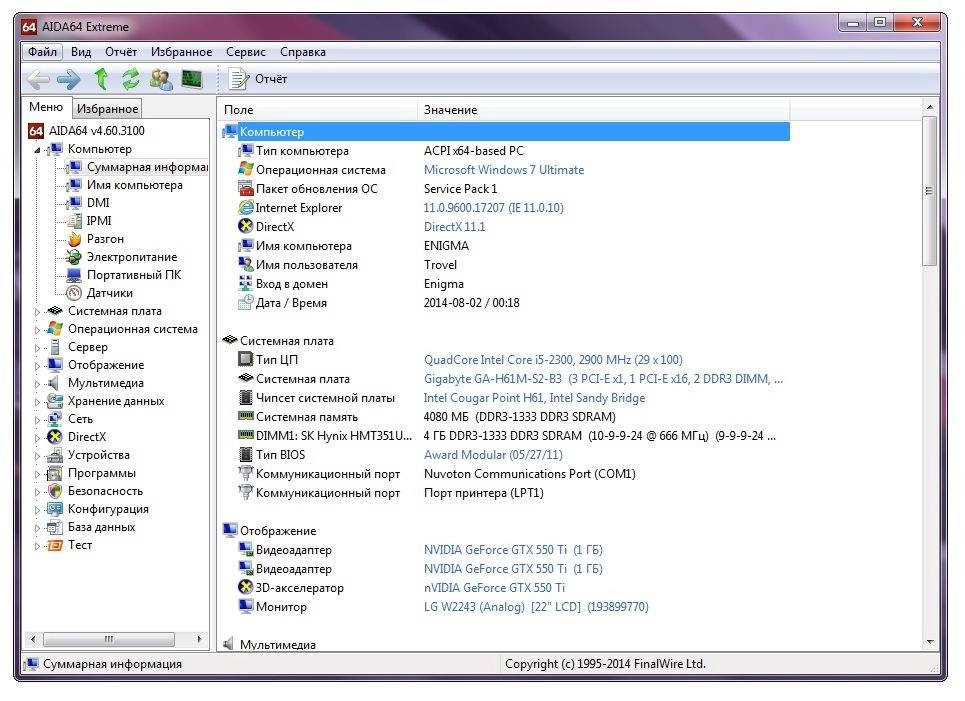Click the Мультимедиа speaker icon in tree

coord(55,383)
